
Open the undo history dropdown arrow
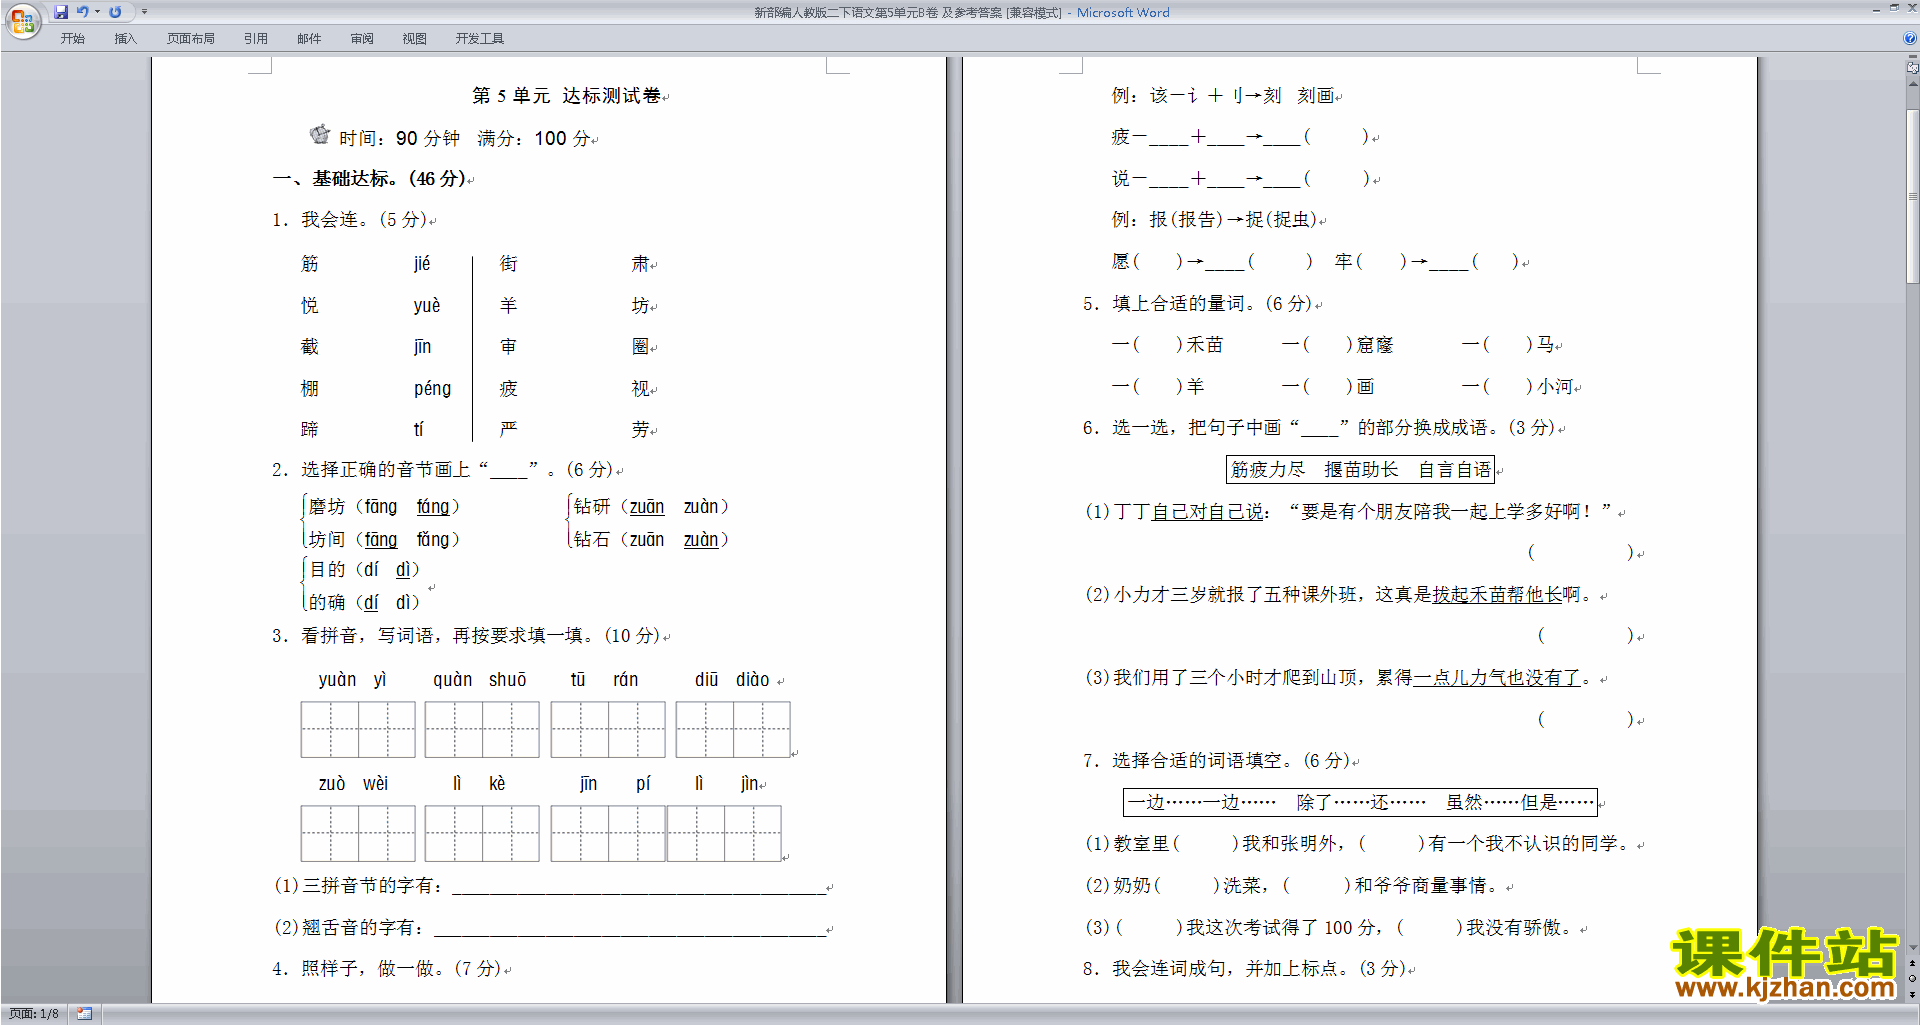pyautogui.click(x=97, y=12)
